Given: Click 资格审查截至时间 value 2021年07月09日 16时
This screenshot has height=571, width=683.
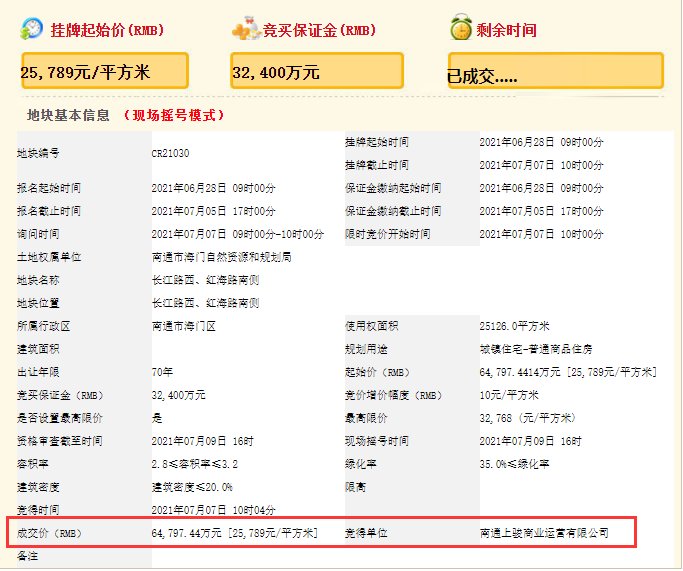Looking at the screenshot, I should [203, 442].
